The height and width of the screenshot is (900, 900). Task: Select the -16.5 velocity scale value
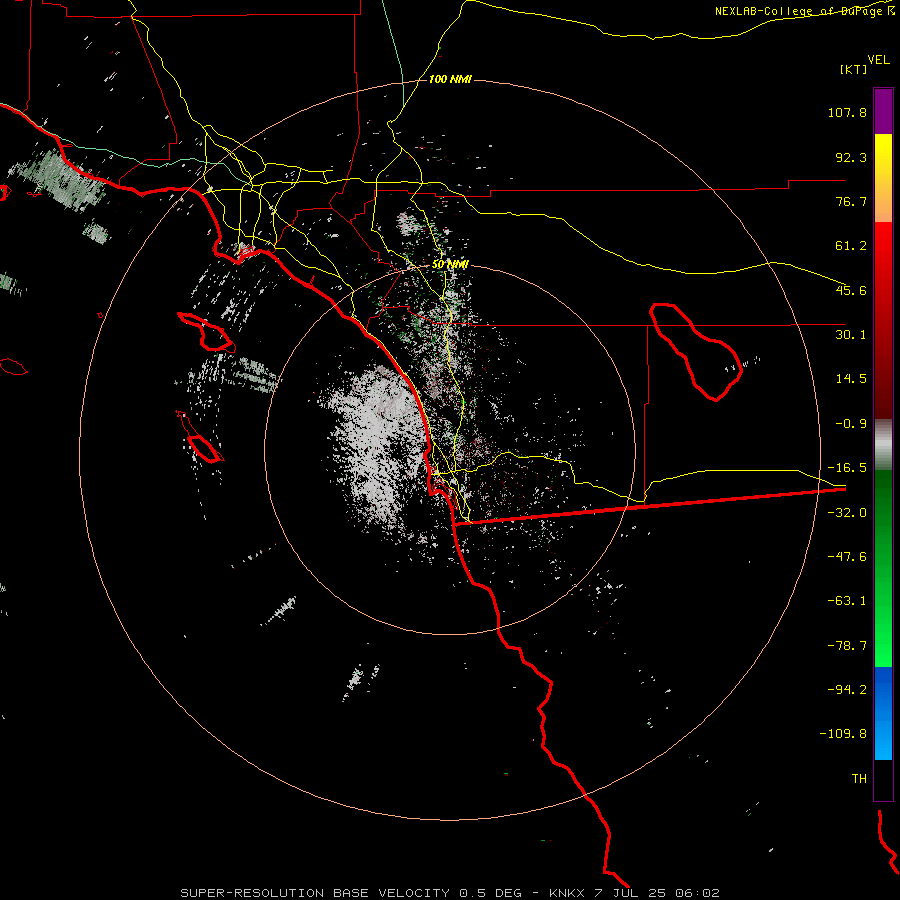point(847,468)
